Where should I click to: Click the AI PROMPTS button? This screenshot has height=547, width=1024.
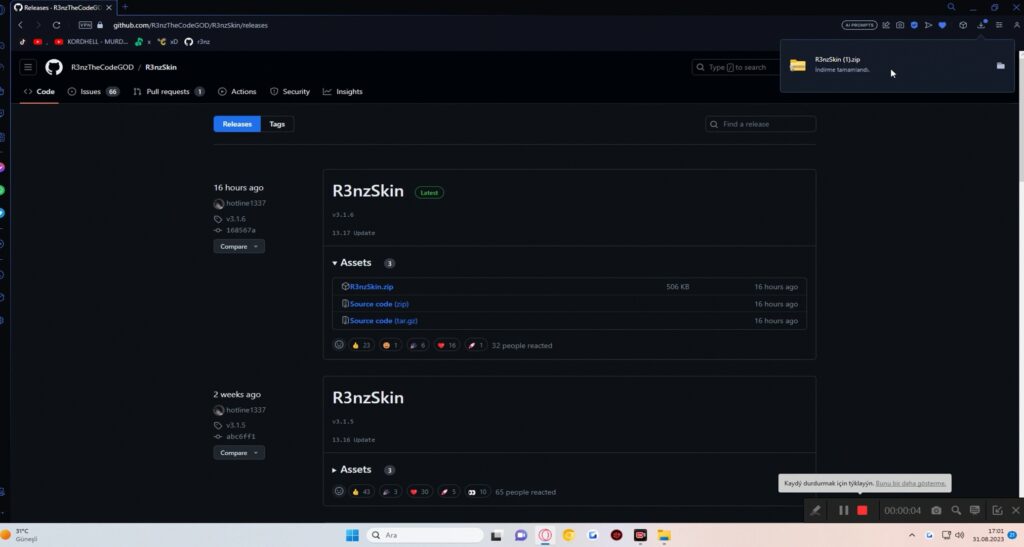859,25
